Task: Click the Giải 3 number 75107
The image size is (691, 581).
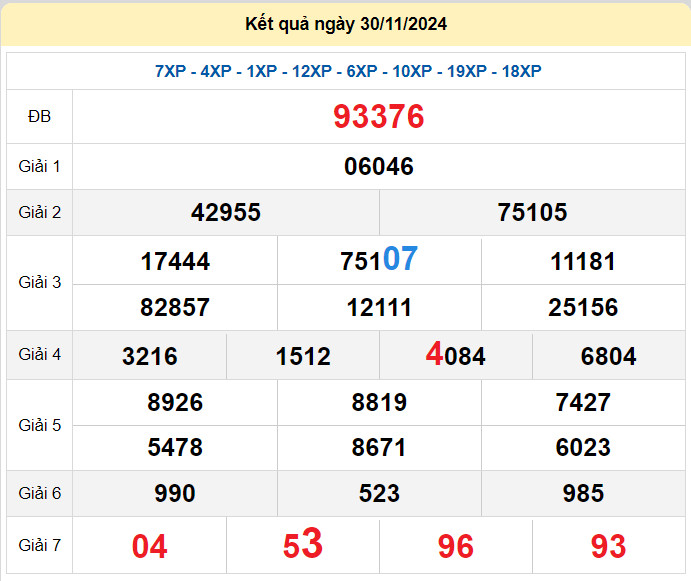Action: [379, 259]
